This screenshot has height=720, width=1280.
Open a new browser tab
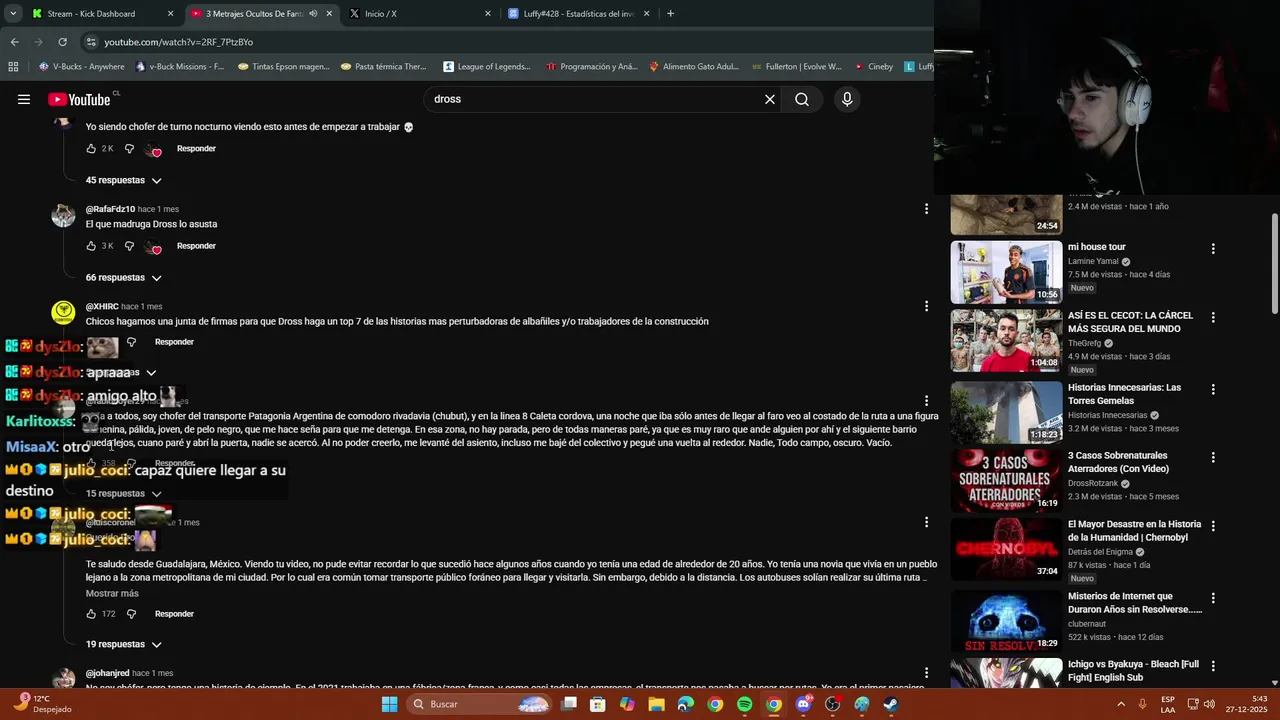670,14
